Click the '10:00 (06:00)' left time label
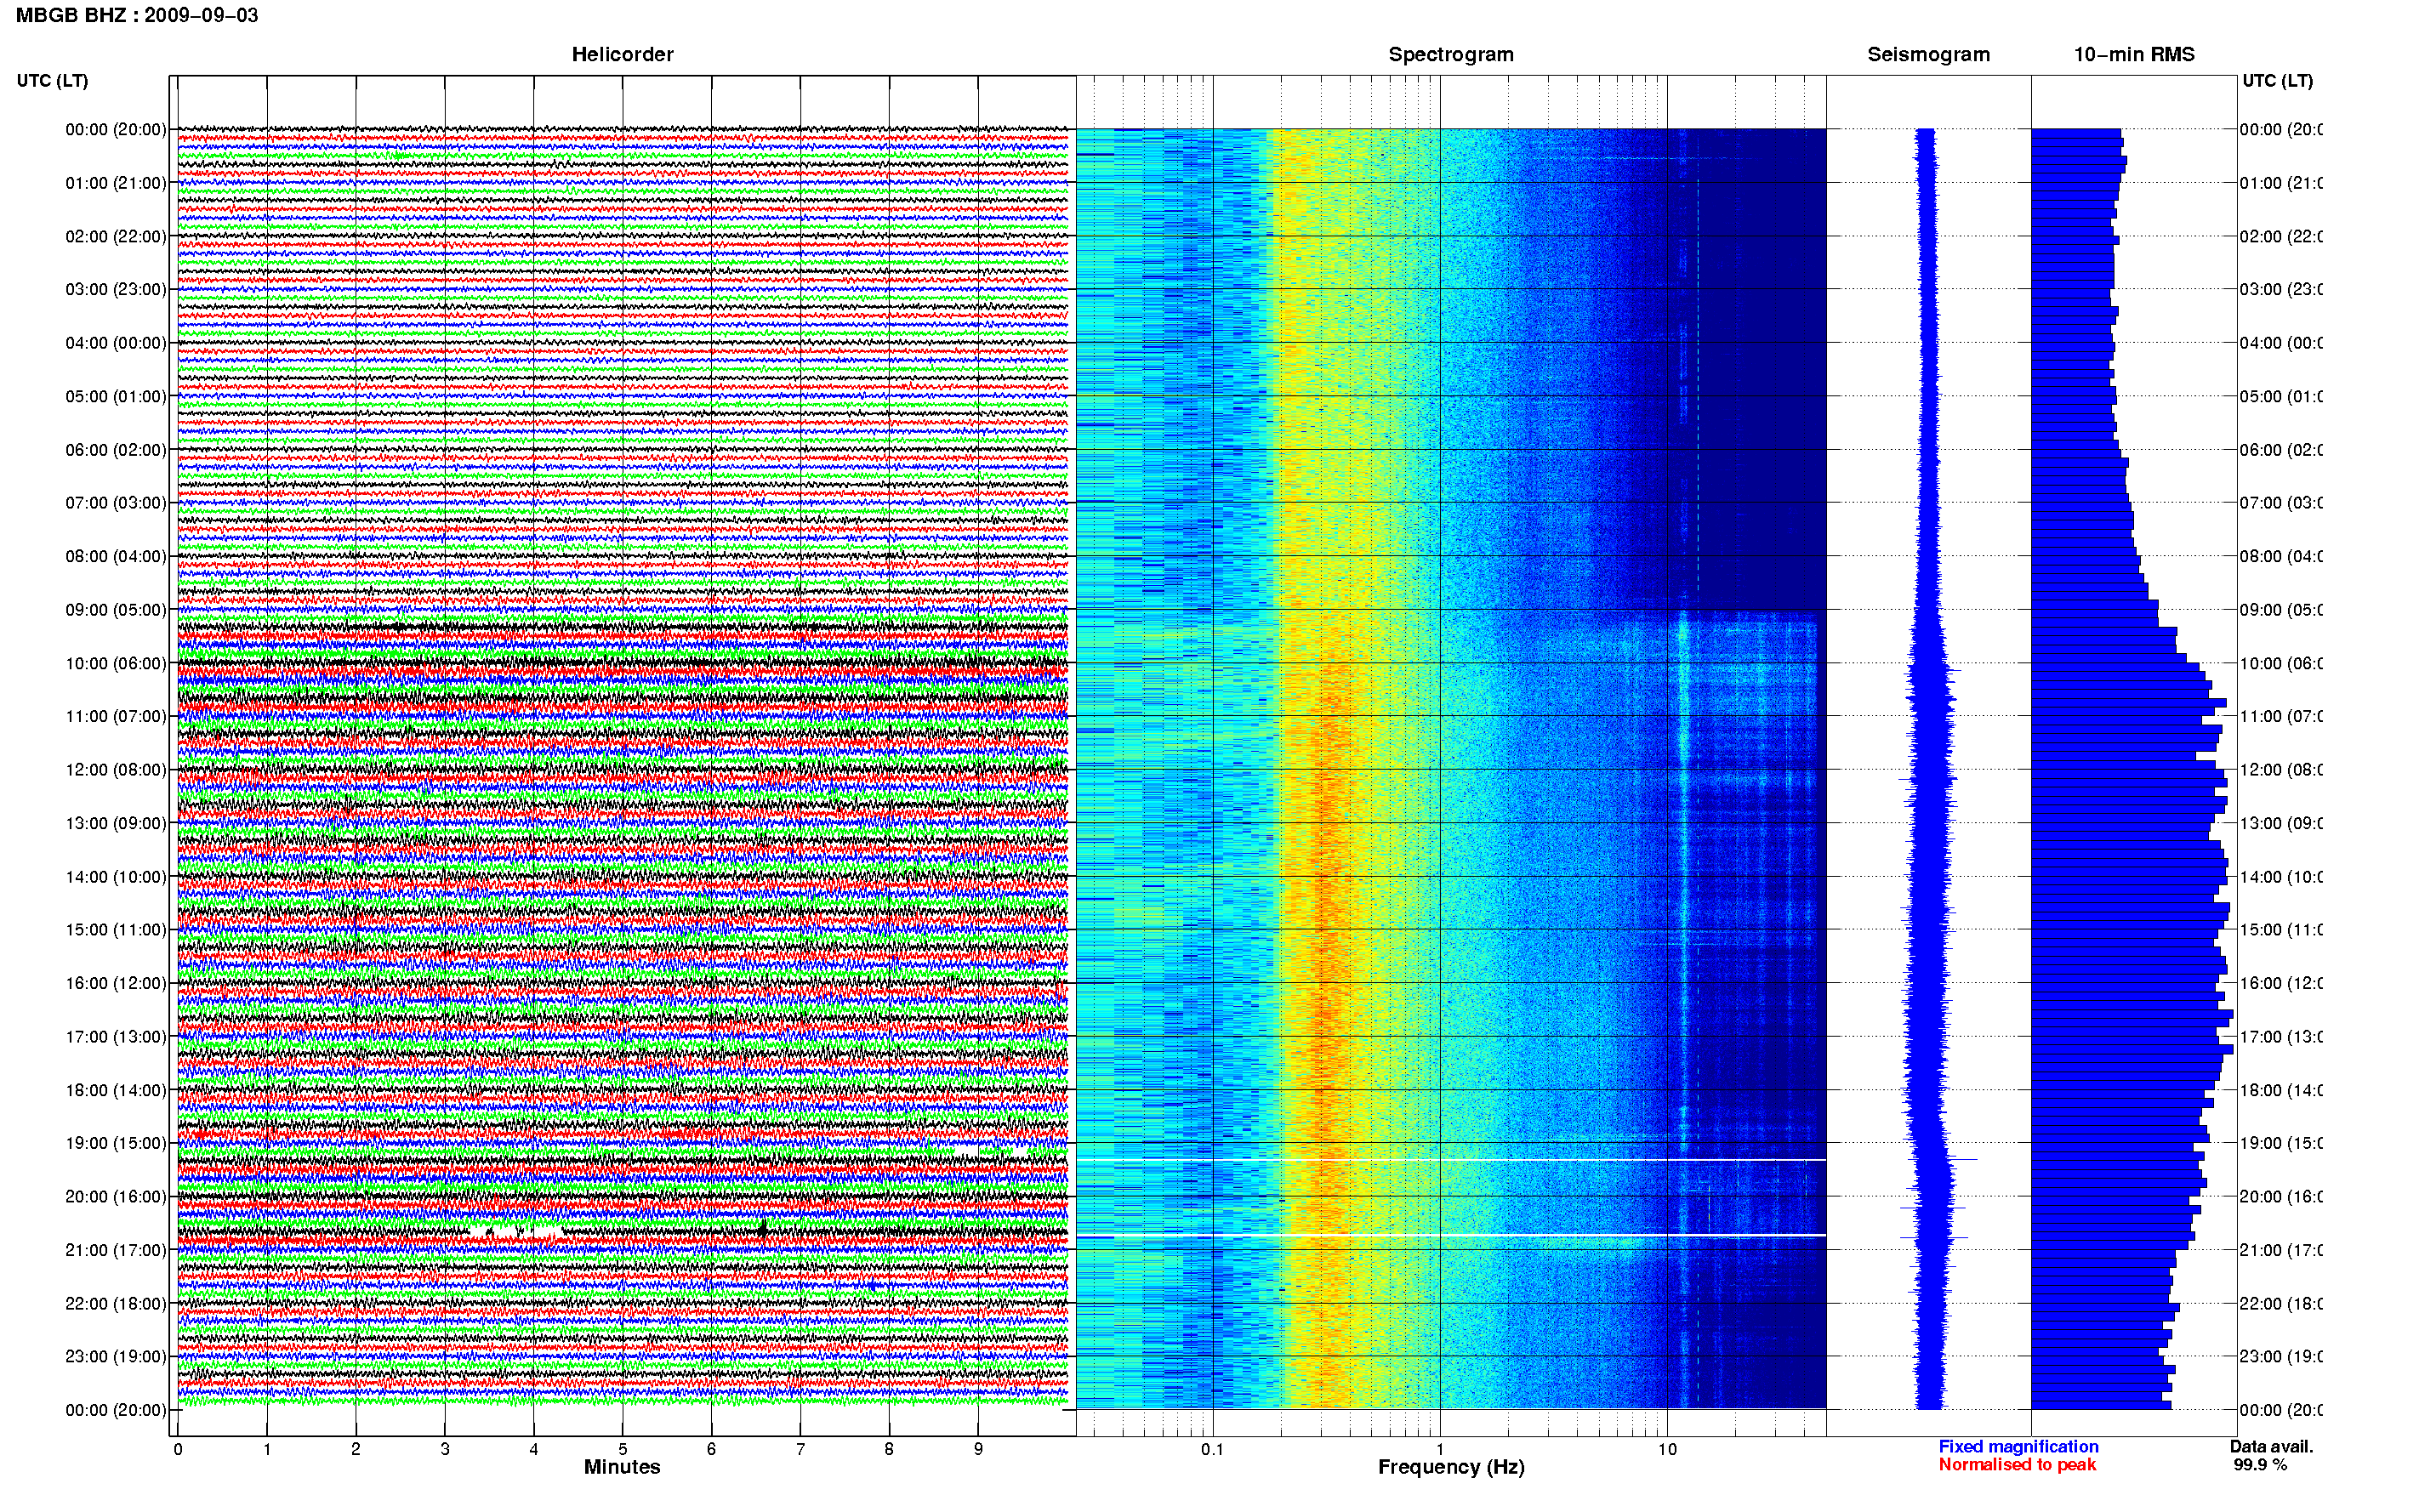The image size is (2419, 1512). pos(116,663)
